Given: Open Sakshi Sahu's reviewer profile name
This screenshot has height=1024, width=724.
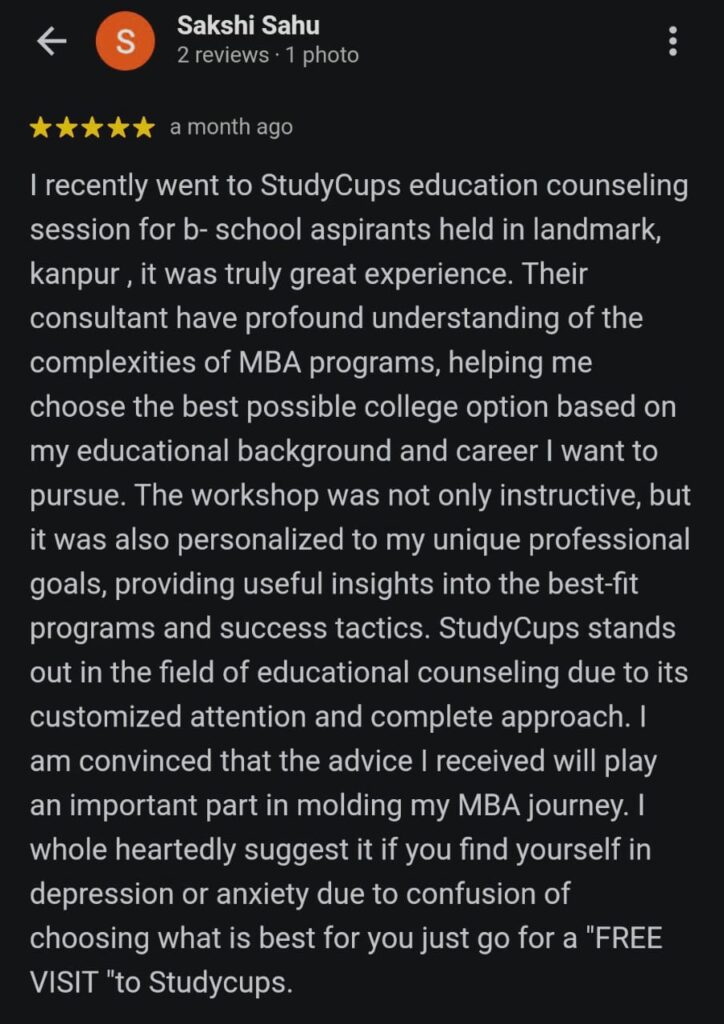Looking at the screenshot, I should coord(248,25).
